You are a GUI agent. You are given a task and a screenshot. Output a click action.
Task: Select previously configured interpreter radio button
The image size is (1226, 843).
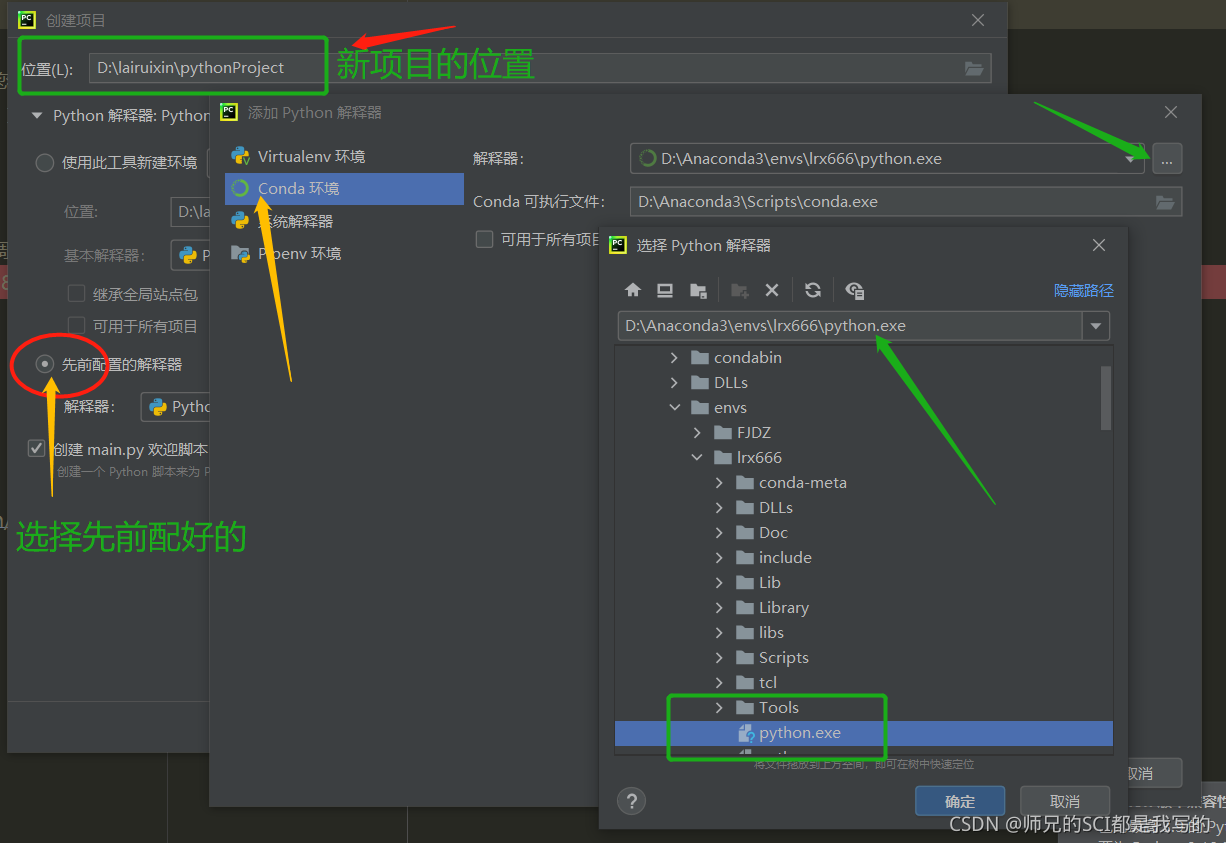pyautogui.click(x=45, y=364)
